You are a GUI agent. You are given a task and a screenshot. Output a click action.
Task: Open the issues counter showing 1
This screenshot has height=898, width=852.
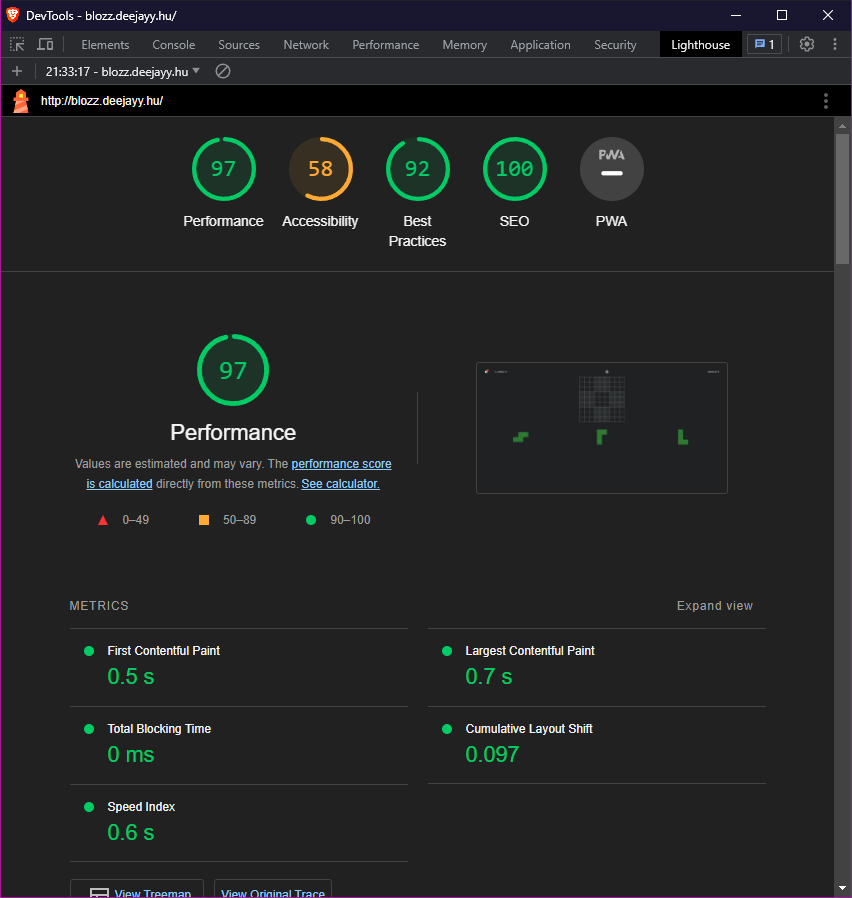tap(764, 44)
